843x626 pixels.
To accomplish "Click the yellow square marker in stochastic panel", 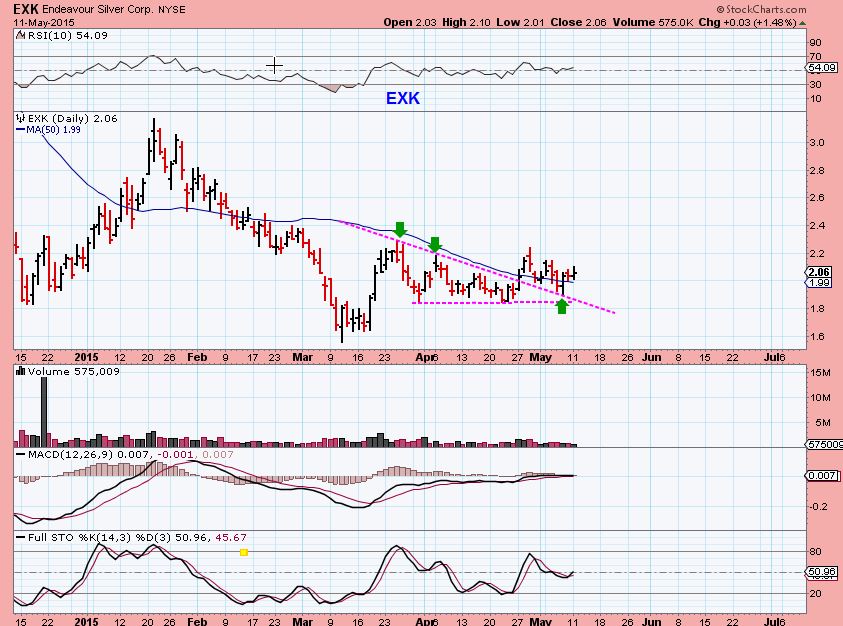I will 244,552.
